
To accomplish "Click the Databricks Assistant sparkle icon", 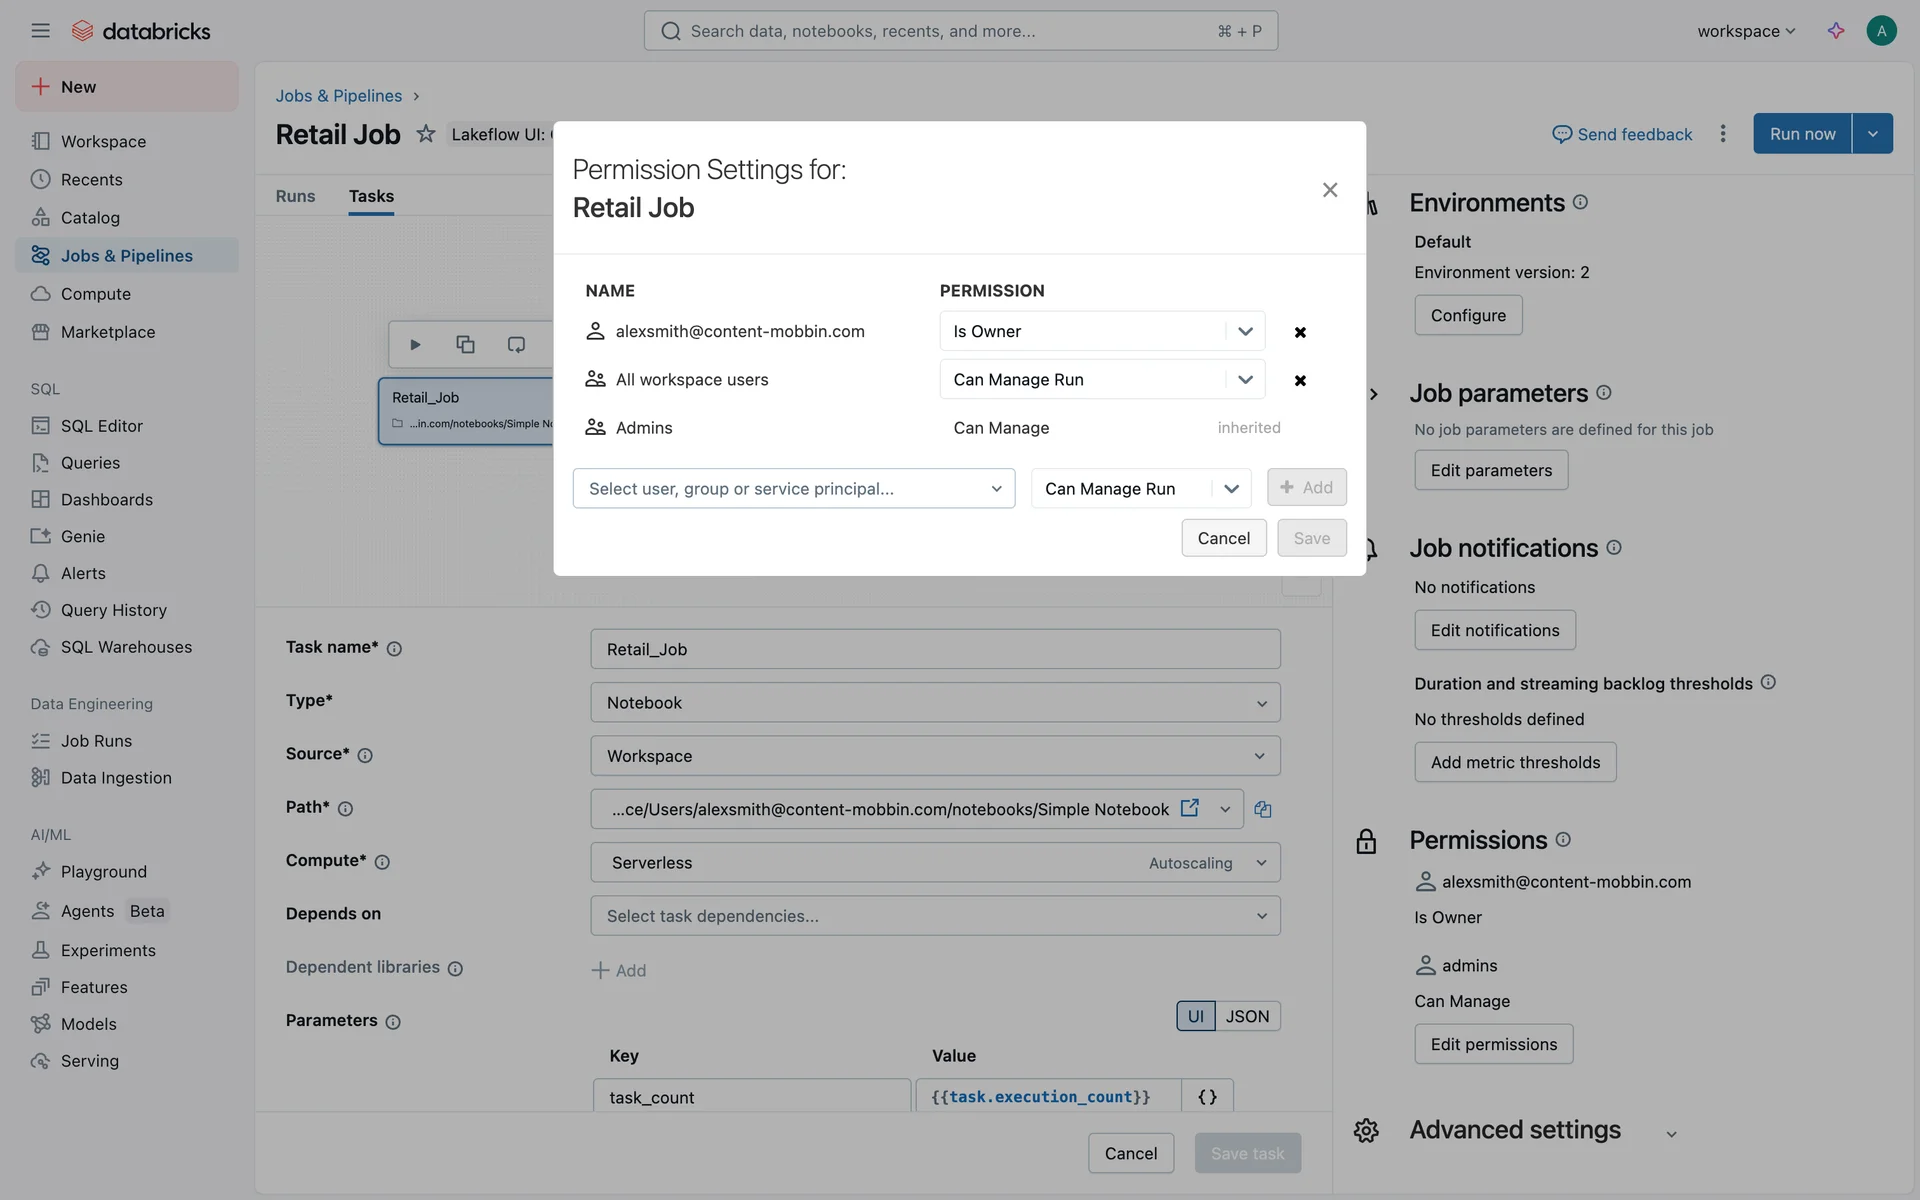I will [x=1835, y=31].
